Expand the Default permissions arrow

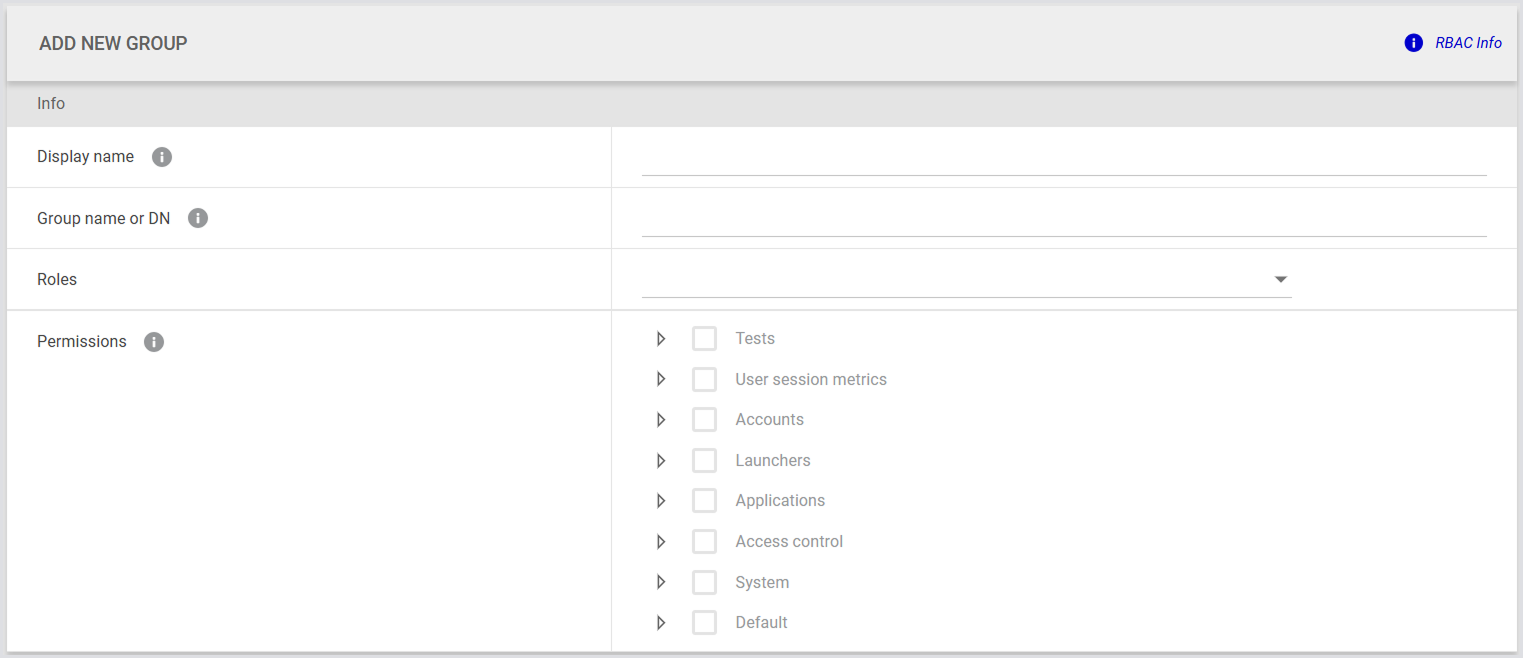661,623
